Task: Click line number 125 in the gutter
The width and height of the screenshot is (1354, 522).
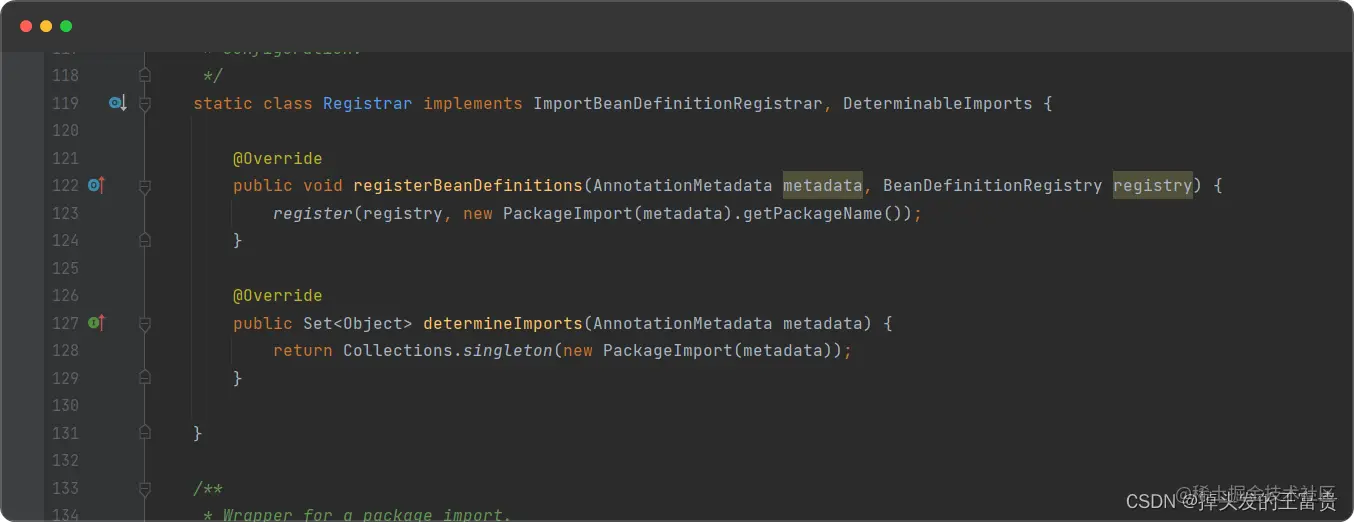Action: 65,268
